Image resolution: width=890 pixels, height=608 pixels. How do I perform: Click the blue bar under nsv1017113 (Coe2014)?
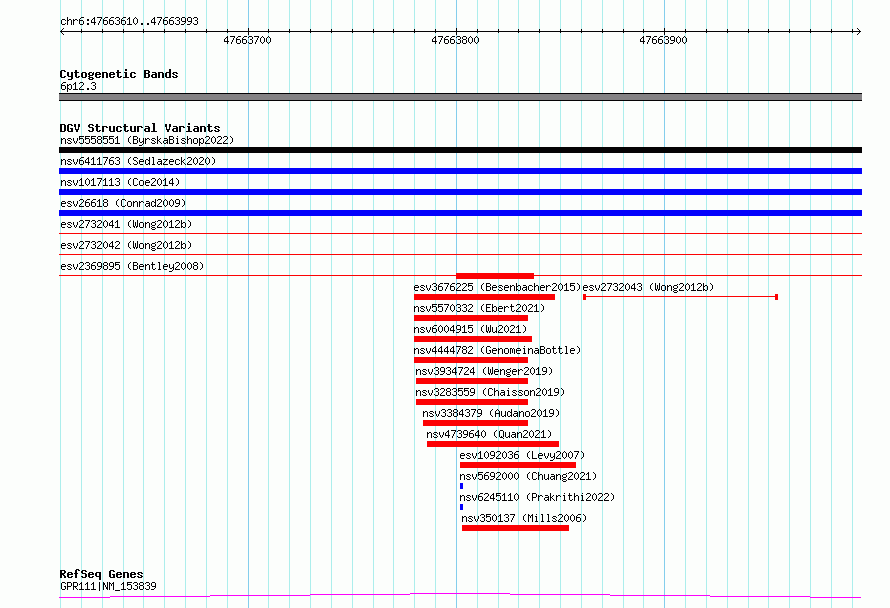tap(460, 192)
